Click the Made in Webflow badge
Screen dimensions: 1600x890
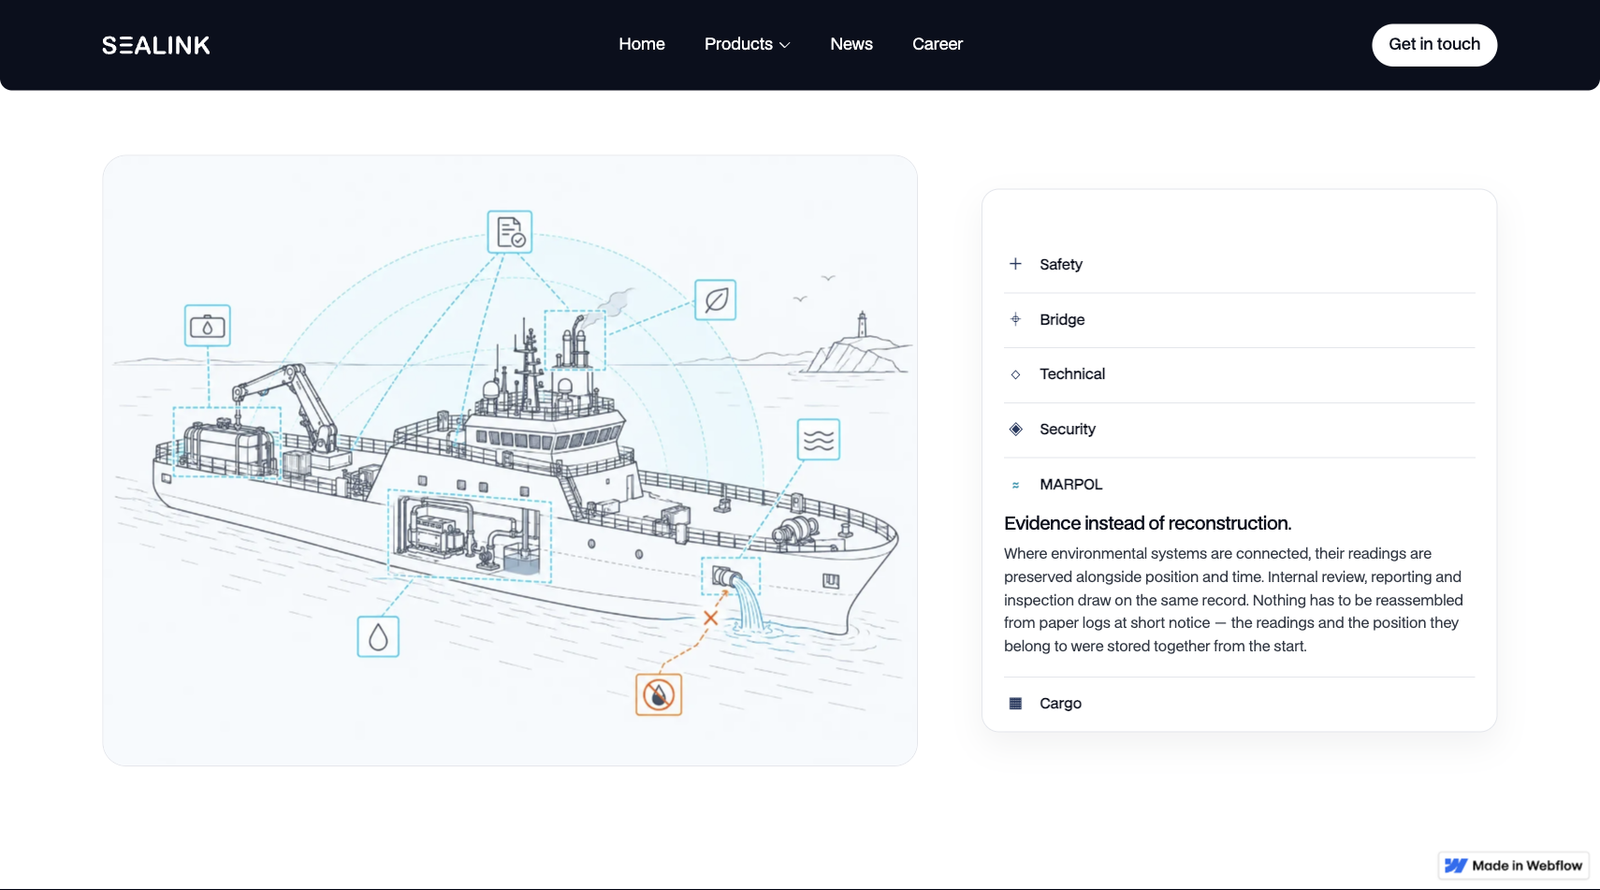point(1513,866)
